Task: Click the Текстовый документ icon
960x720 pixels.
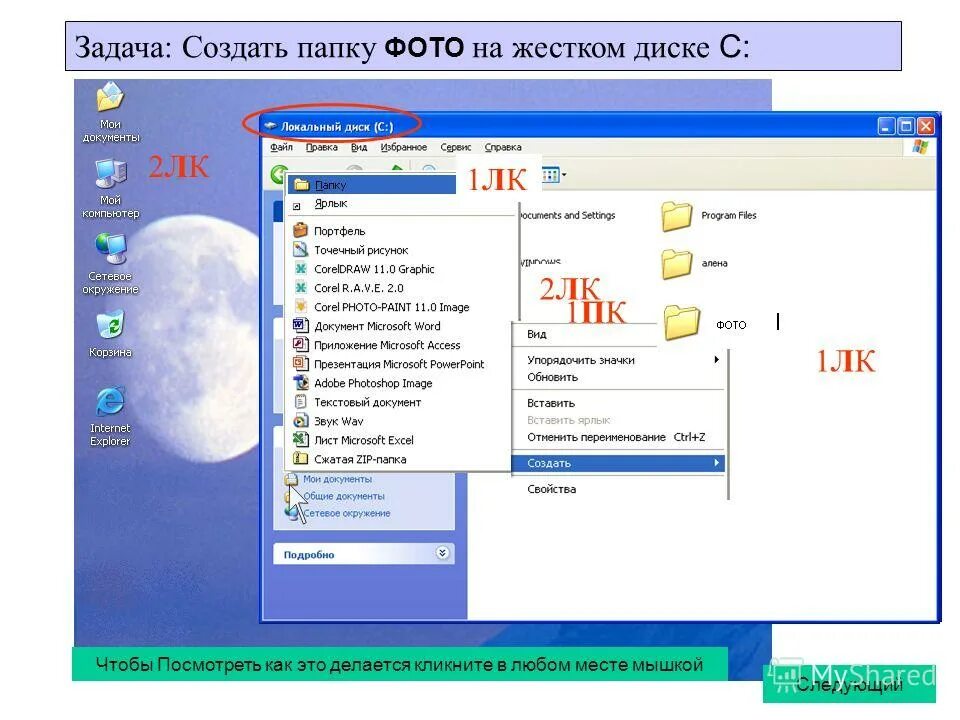Action: click(301, 402)
